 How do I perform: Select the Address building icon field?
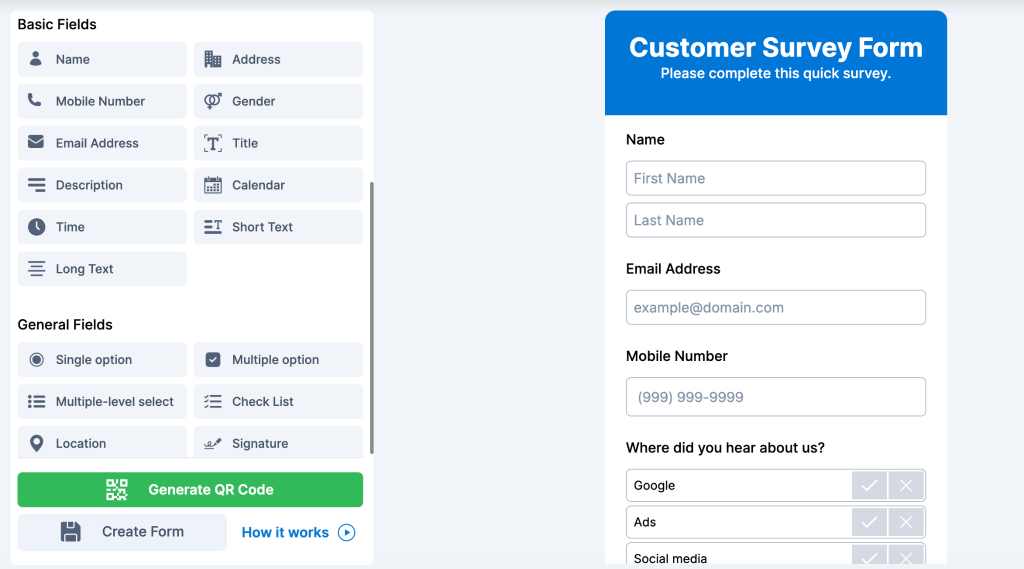[x=278, y=59]
